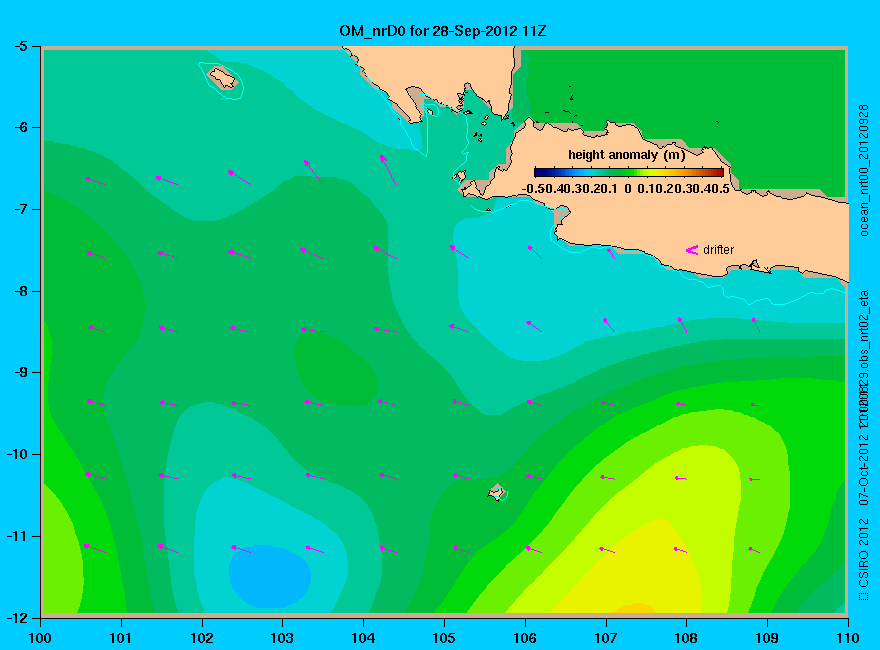Click latitude tick label "-8"

(20, 291)
